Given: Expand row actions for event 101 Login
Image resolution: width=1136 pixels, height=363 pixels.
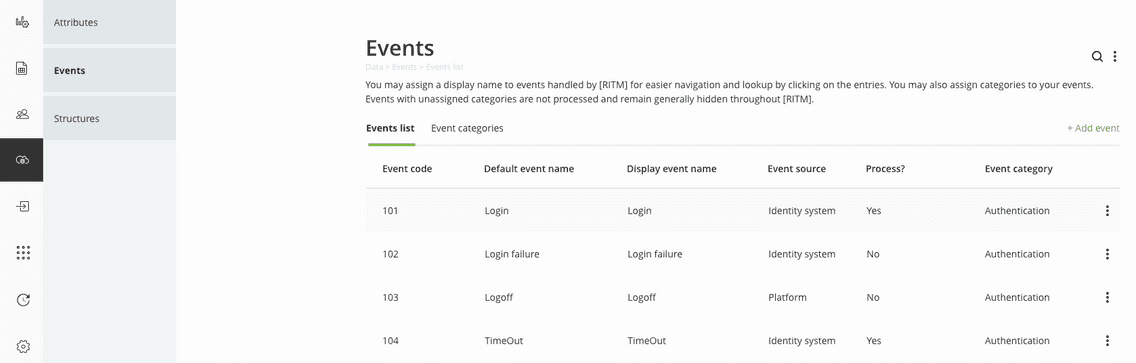Looking at the screenshot, I should (1107, 211).
